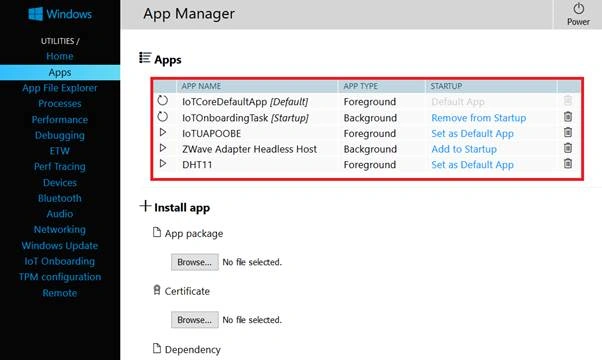602x360 pixels.
Task: Open the ETW page
Action: click(x=60, y=151)
